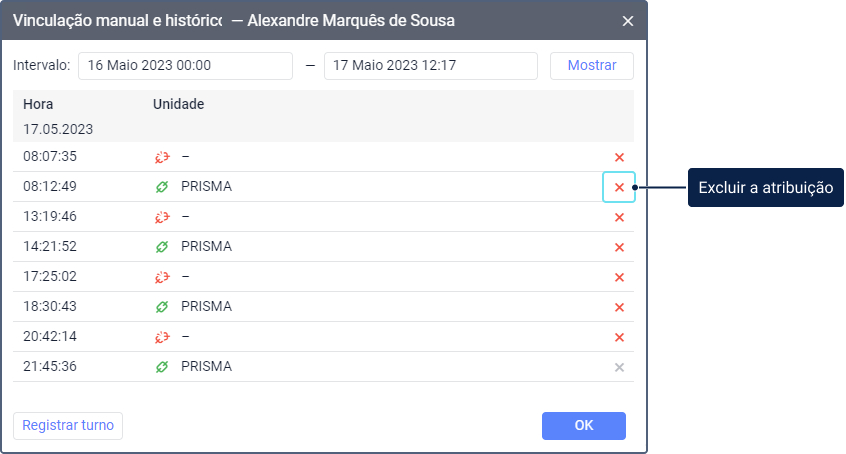Click the Hora column header
Screen dimensions: 846x454
pos(38,104)
